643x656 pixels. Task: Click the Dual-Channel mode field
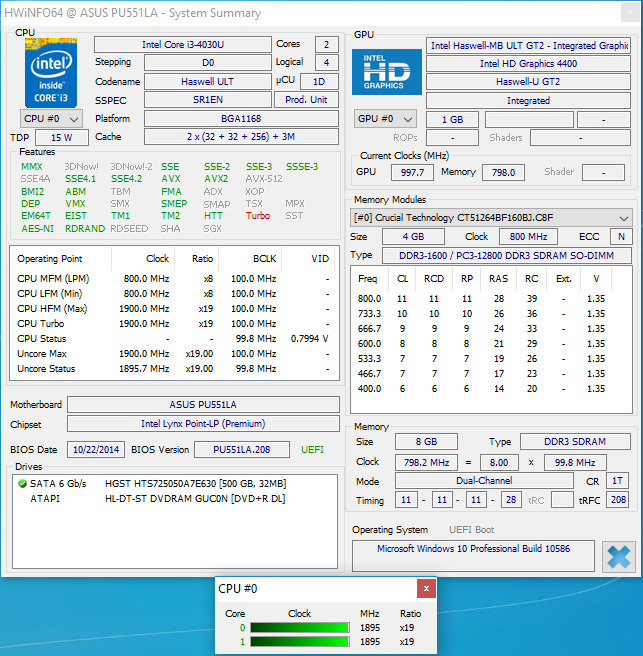click(x=484, y=481)
